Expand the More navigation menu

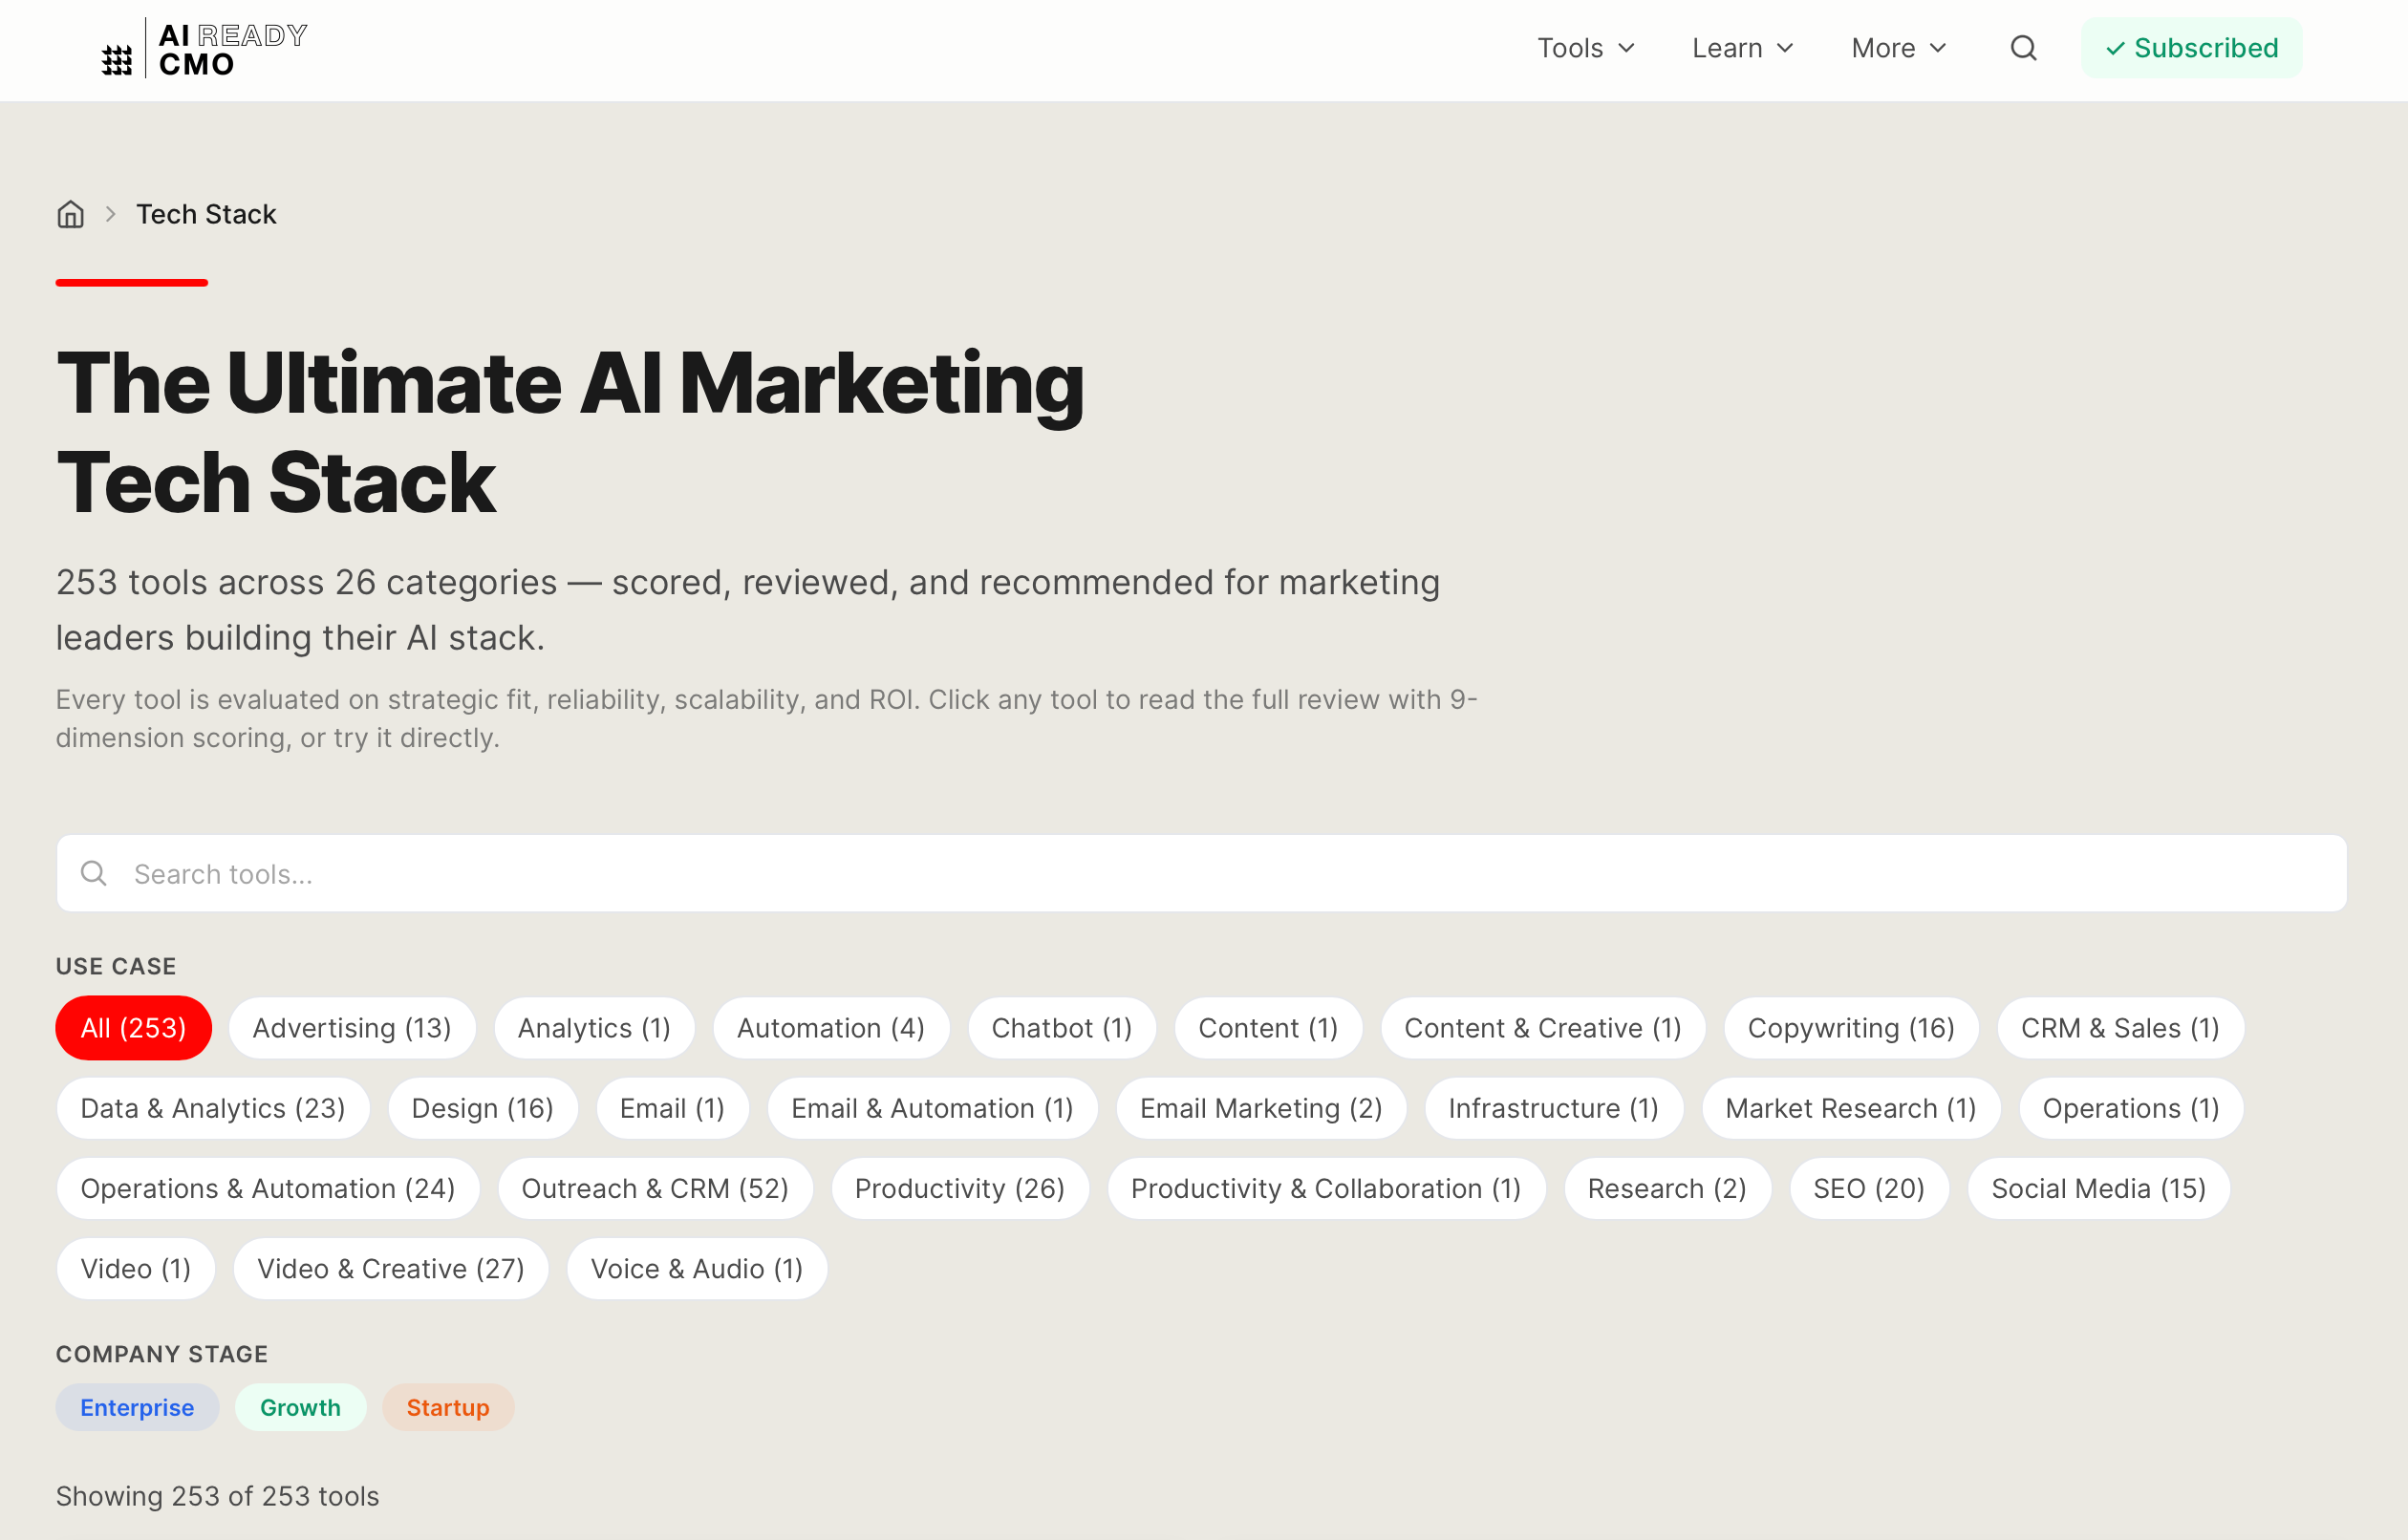1898,48
